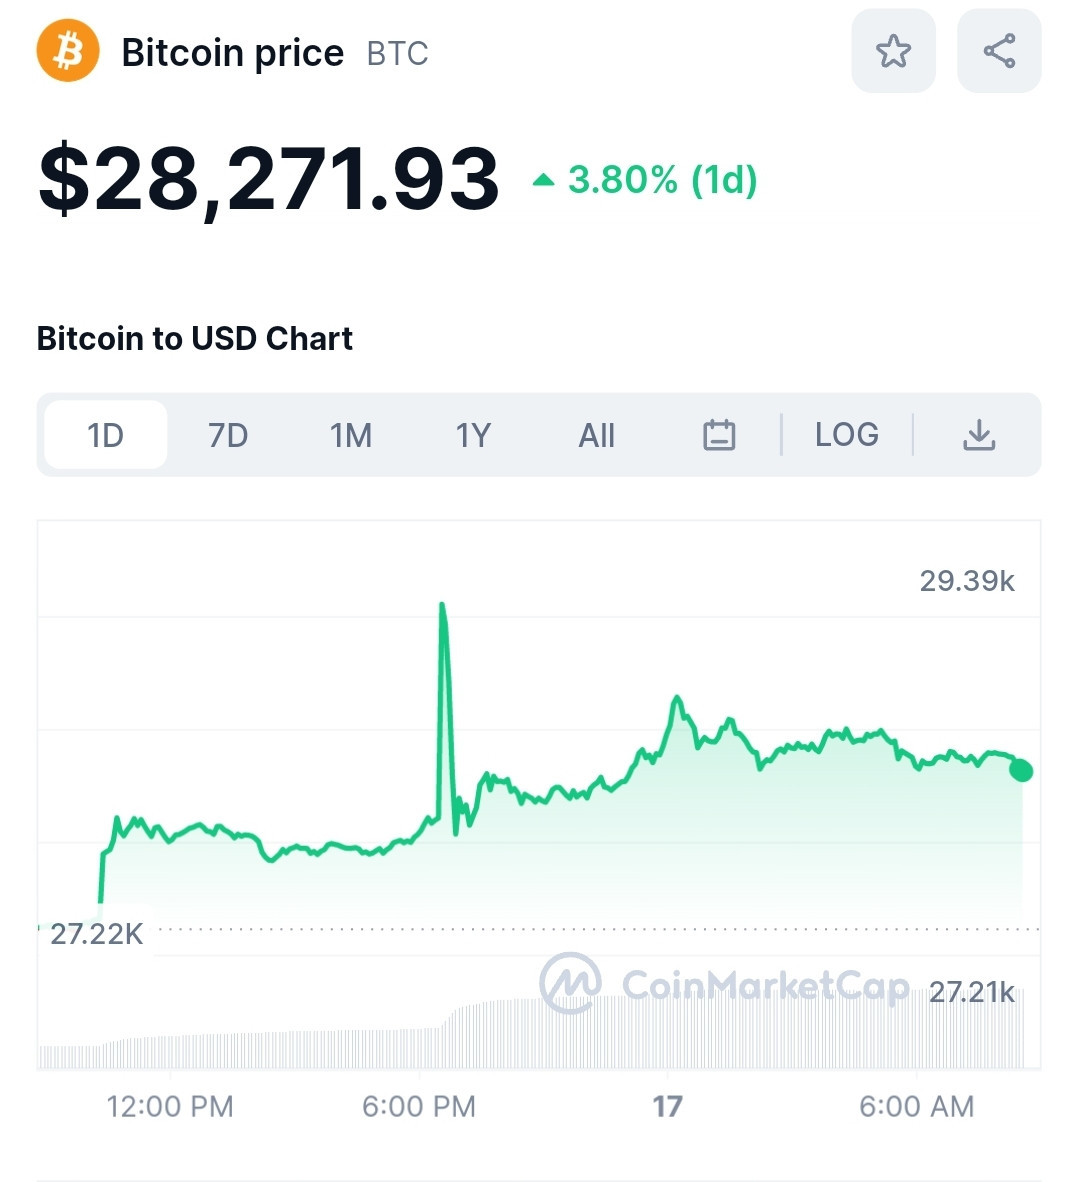Image resolution: width=1080 pixels, height=1182 pixels.
Task: Click the orange Bitcoin logo
Action: click(x=68, y=51)
